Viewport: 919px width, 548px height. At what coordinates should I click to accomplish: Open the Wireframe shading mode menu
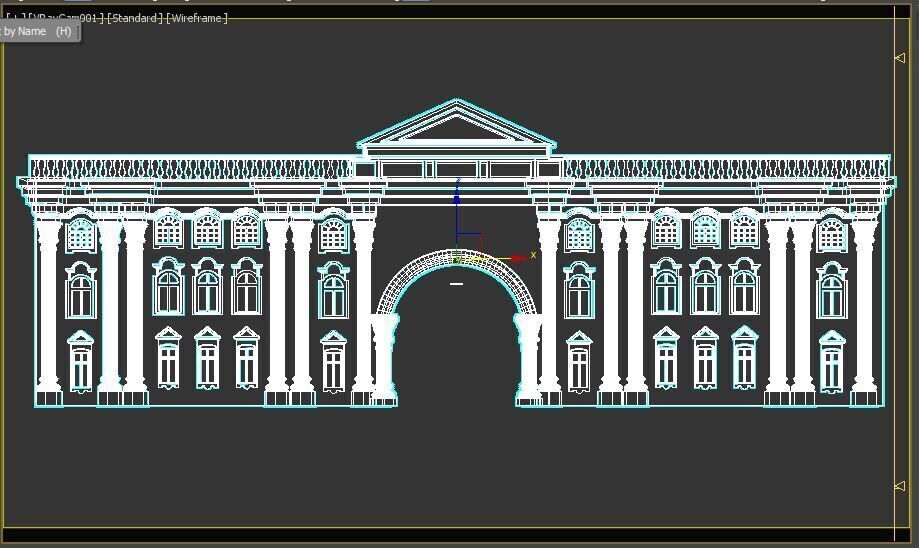196,18
